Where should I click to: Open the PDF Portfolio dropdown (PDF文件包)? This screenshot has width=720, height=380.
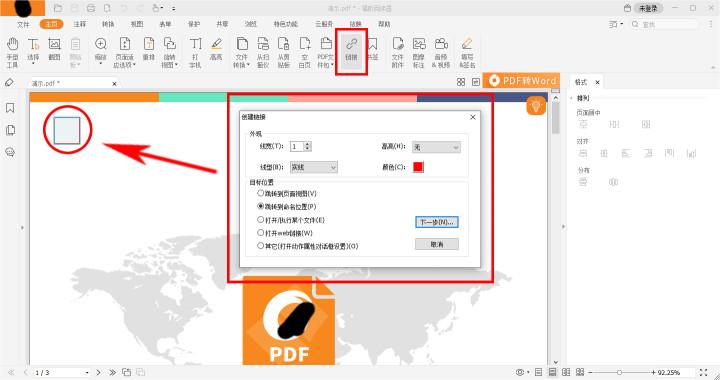coord(326,52)
